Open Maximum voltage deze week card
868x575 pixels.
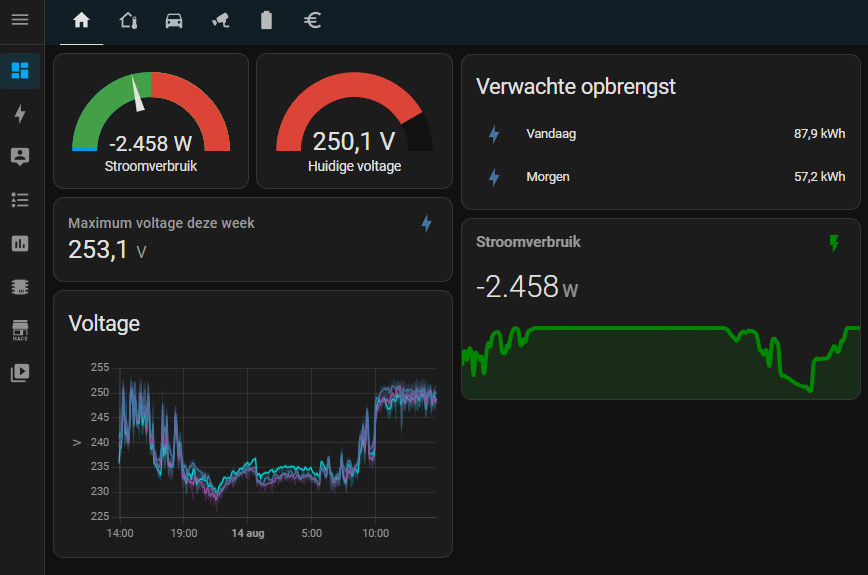(x=252, y=240)
